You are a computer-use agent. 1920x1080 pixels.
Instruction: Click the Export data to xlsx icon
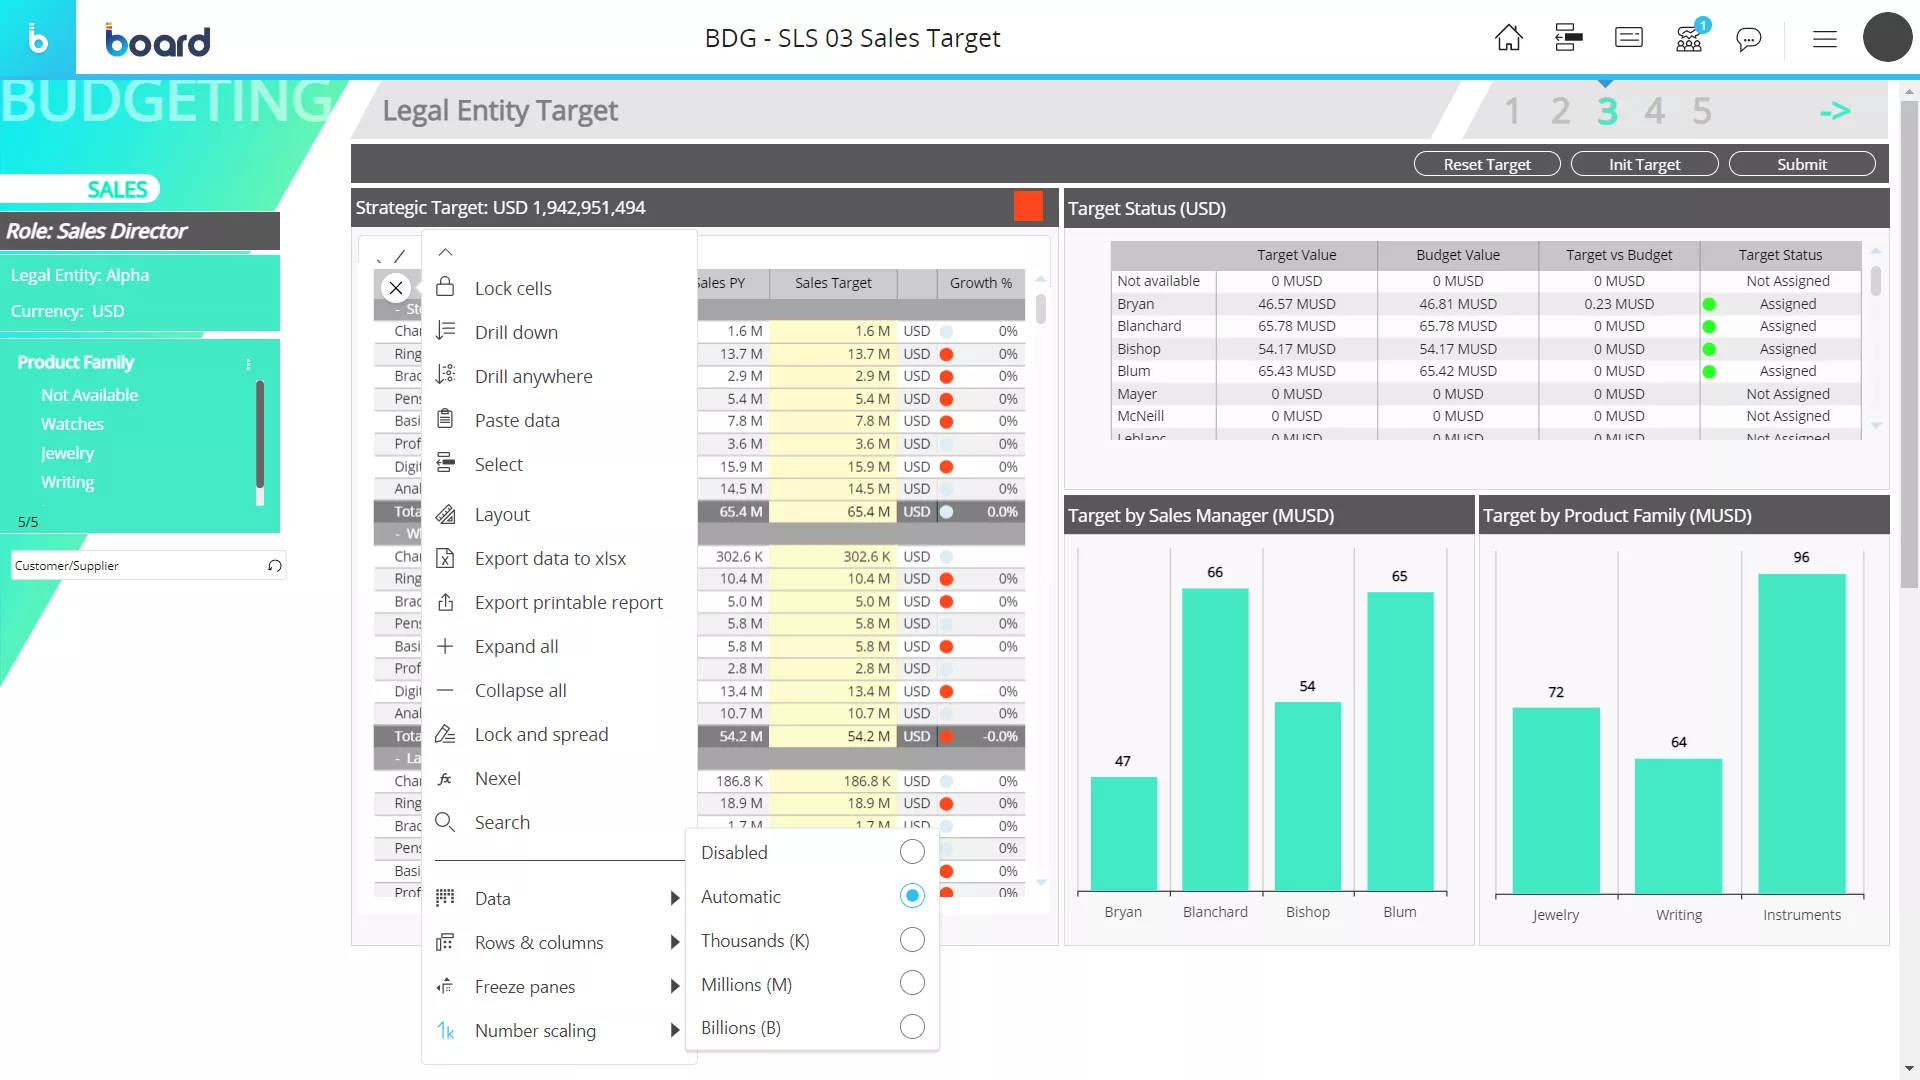[446, 556]
